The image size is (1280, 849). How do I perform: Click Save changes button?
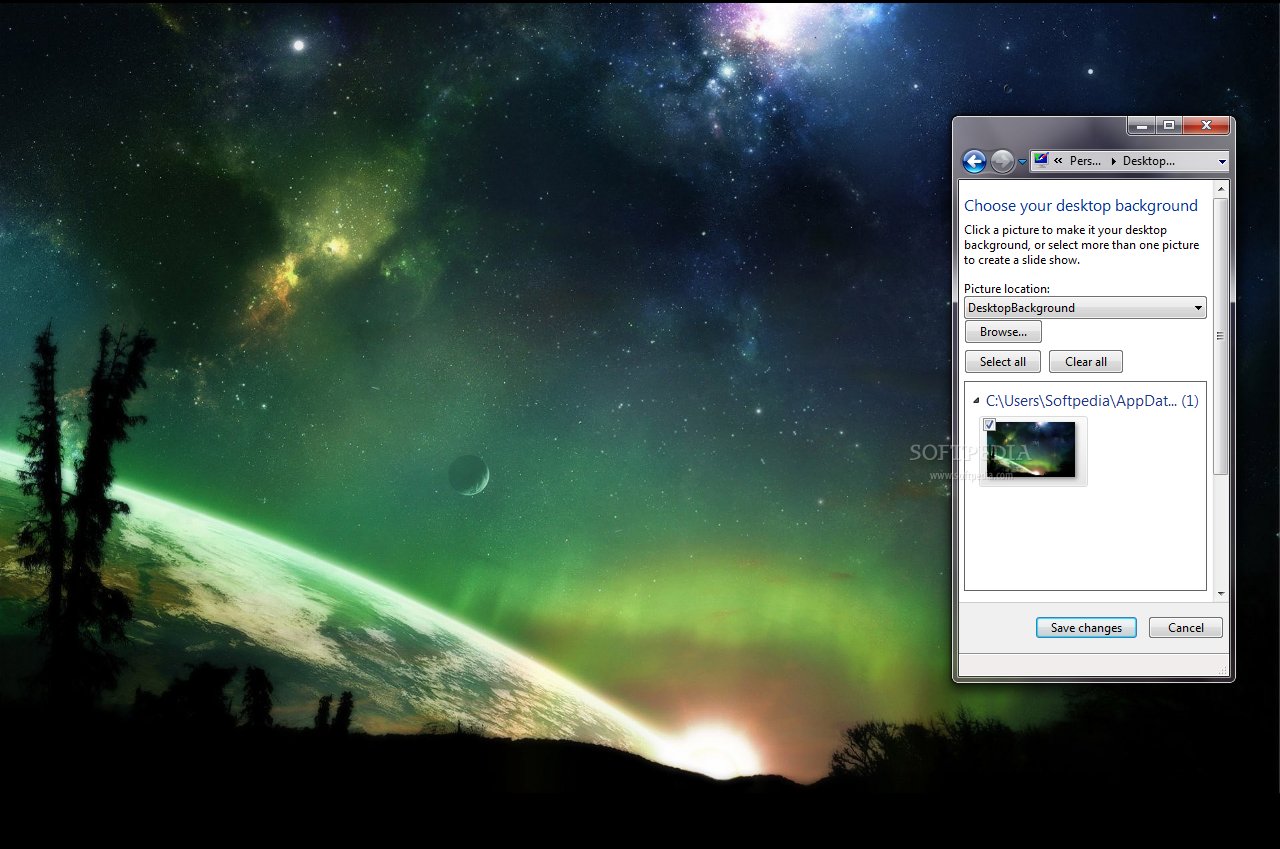point(1086,628)
